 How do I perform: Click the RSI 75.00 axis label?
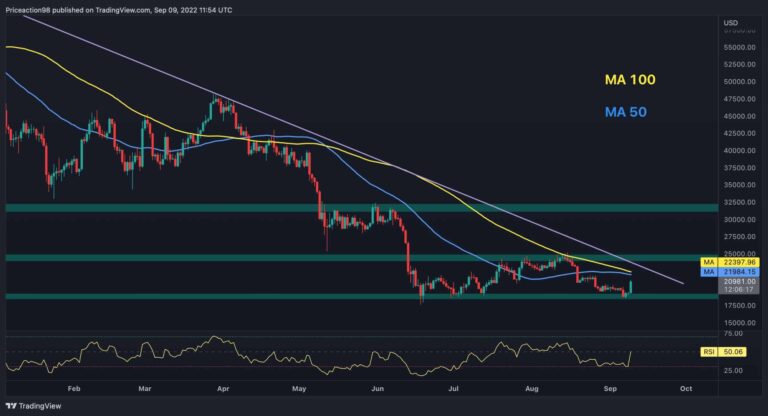(x=733, y=334)
